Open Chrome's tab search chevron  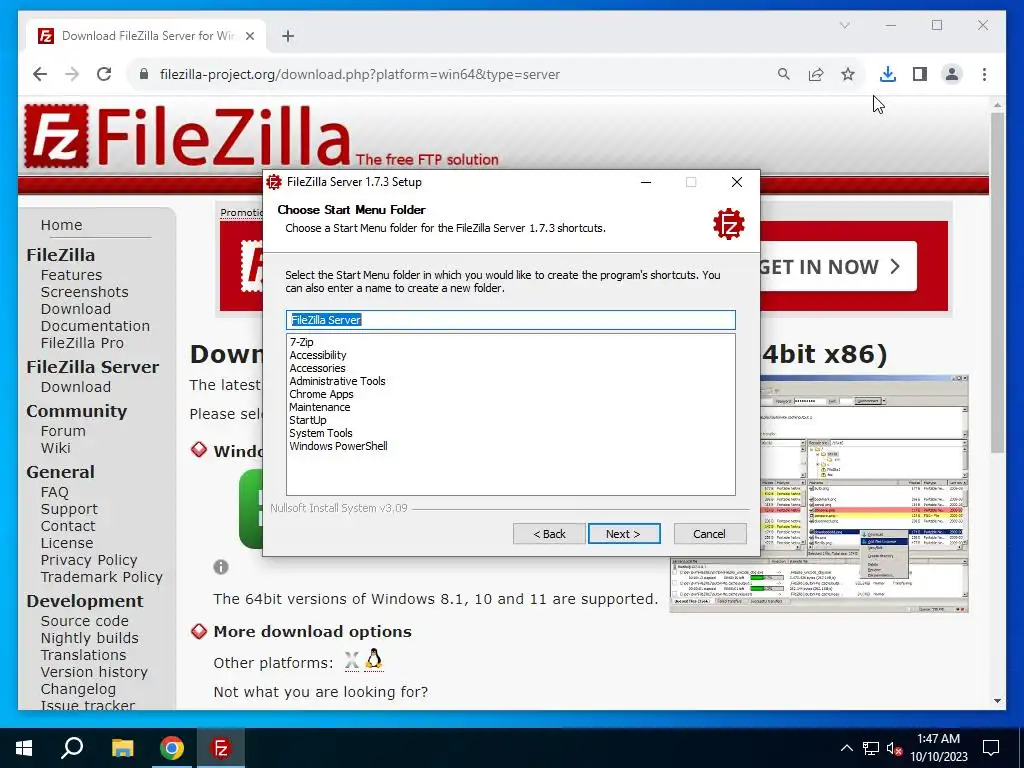[x=844, y=25]
